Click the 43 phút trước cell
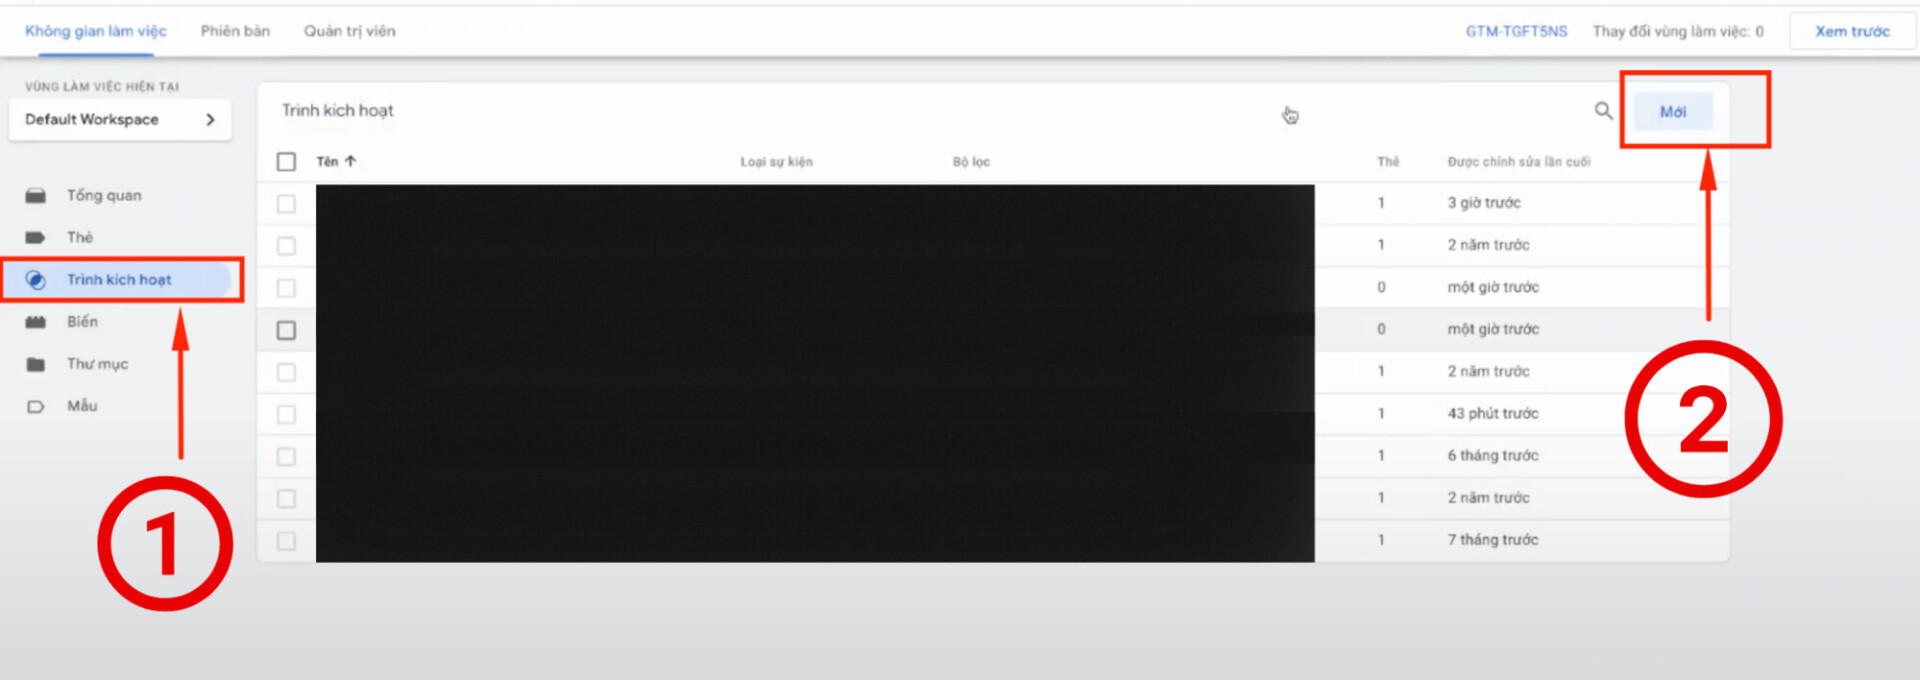The height and width of the screenshot is (680, 1920). tap(1493, 413)
